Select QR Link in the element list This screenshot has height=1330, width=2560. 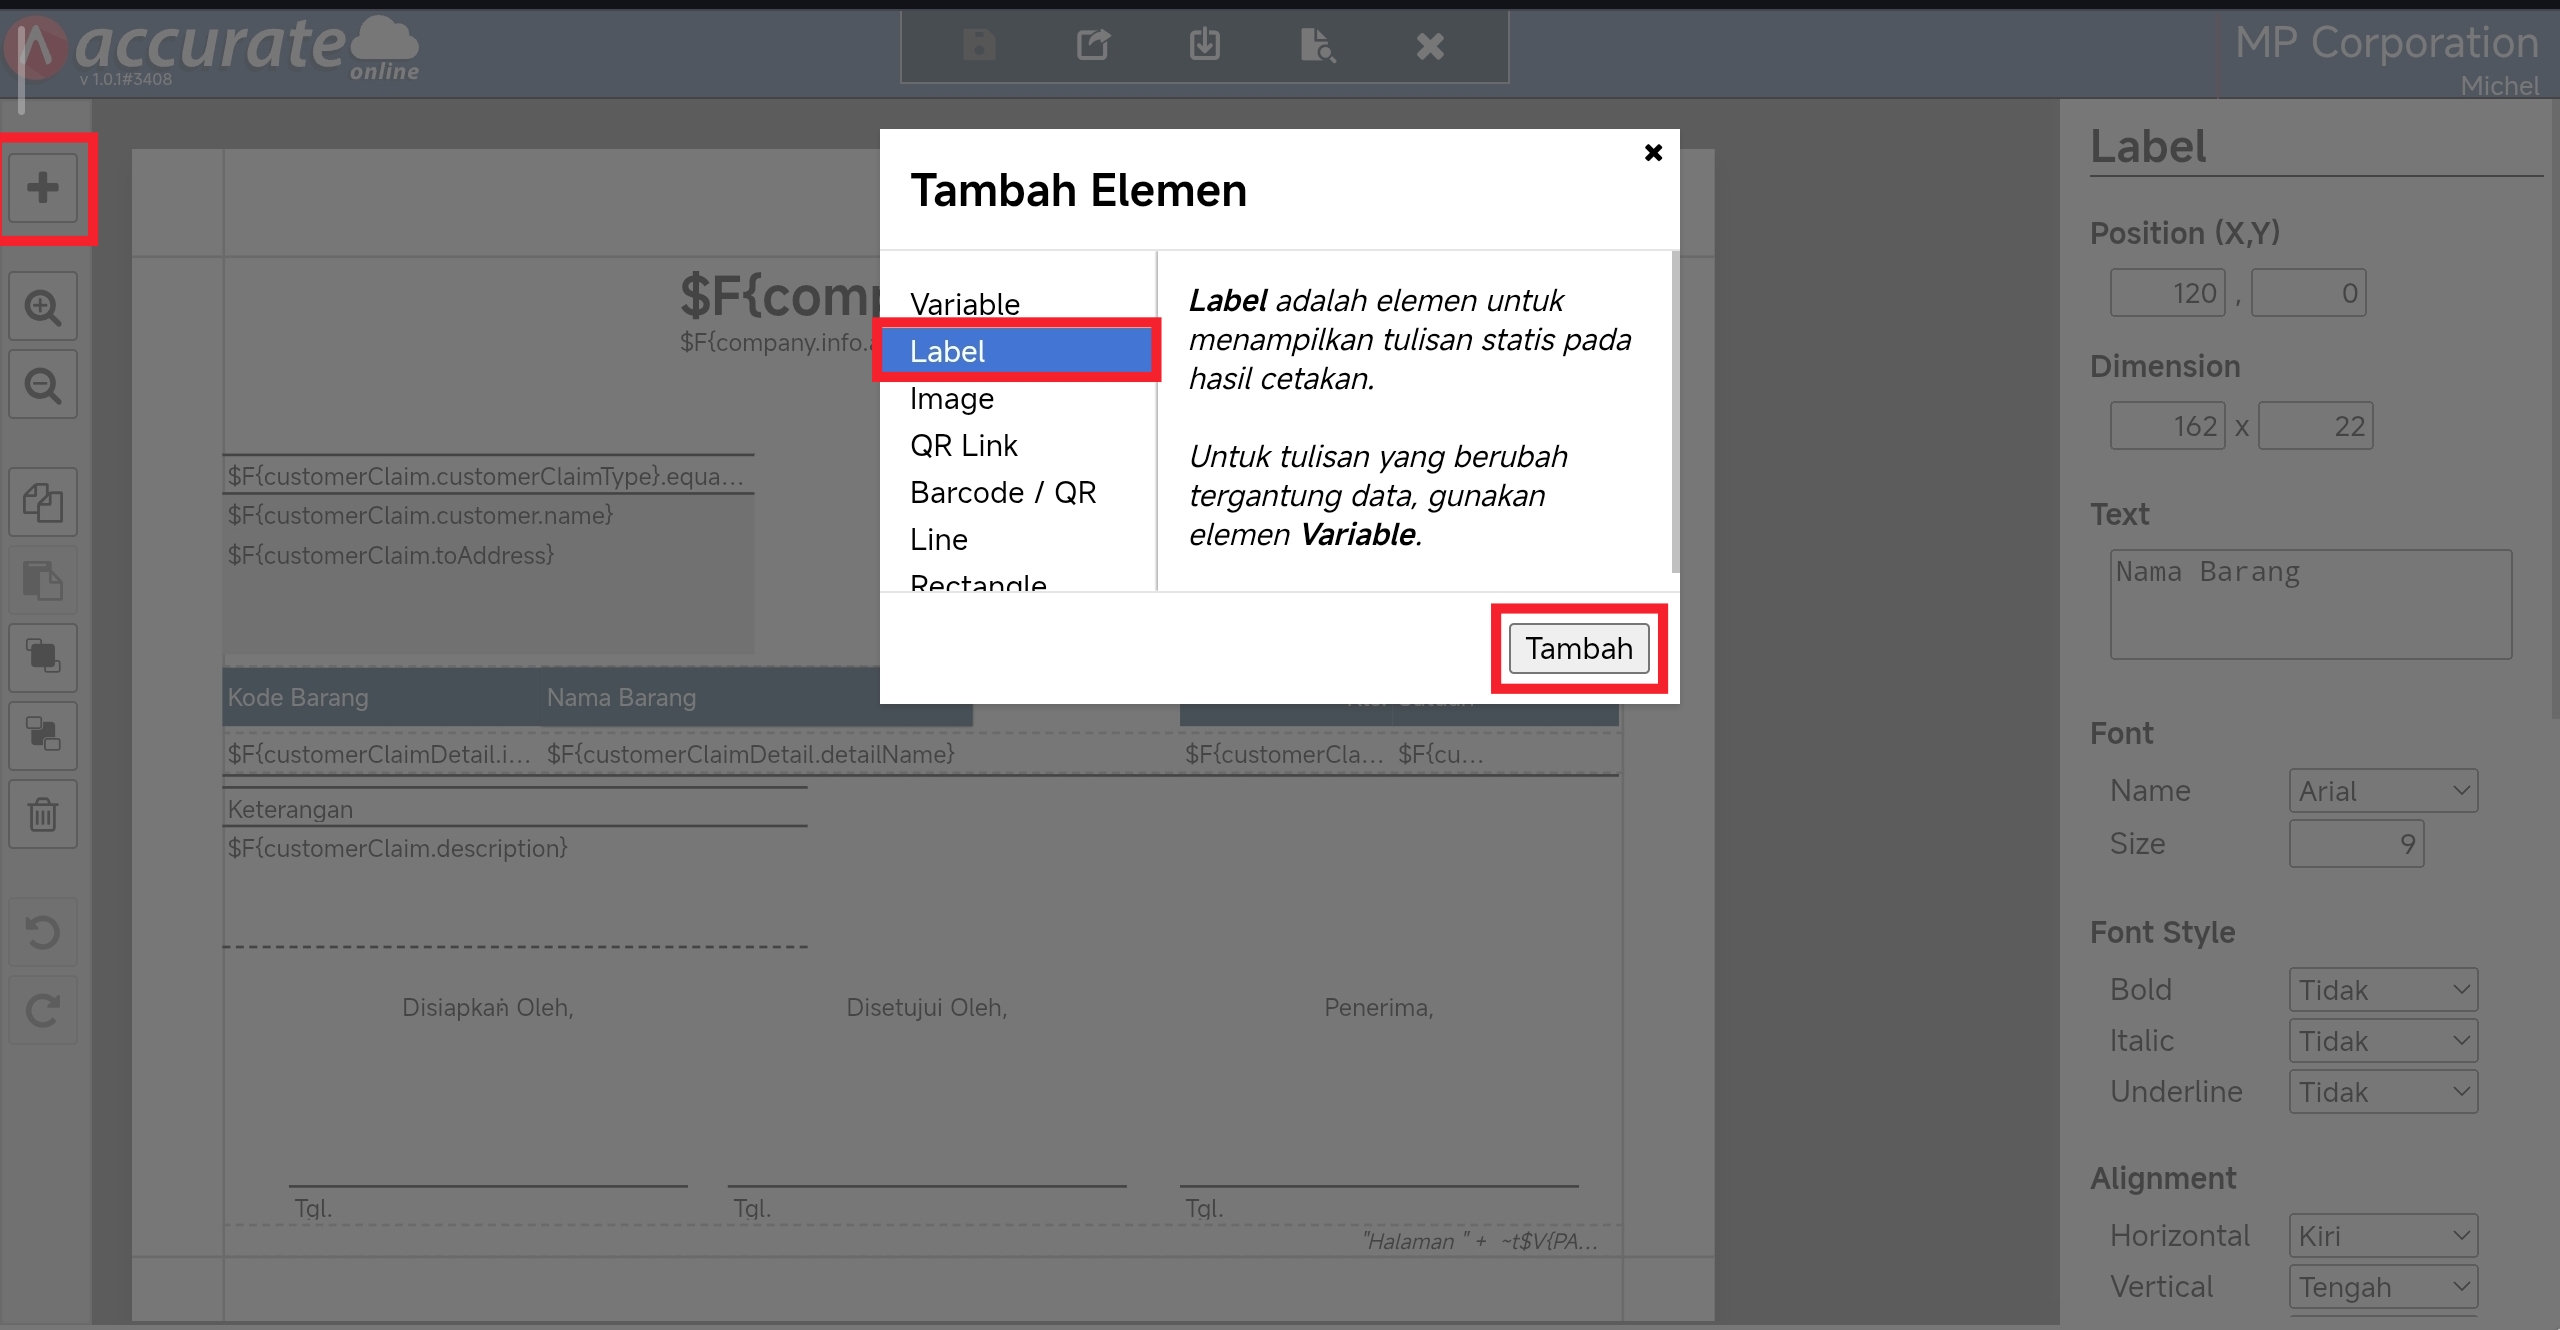coord(963,445)
